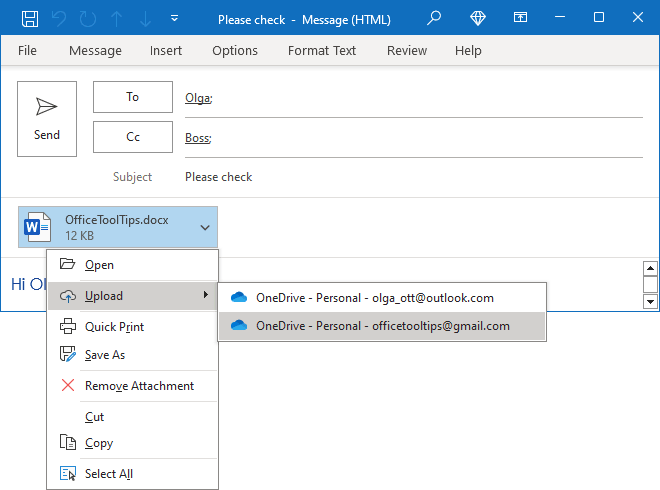Click the To recipients button
Image resolution: width=660 pixels, height=490 pixels.
[132, 97]
